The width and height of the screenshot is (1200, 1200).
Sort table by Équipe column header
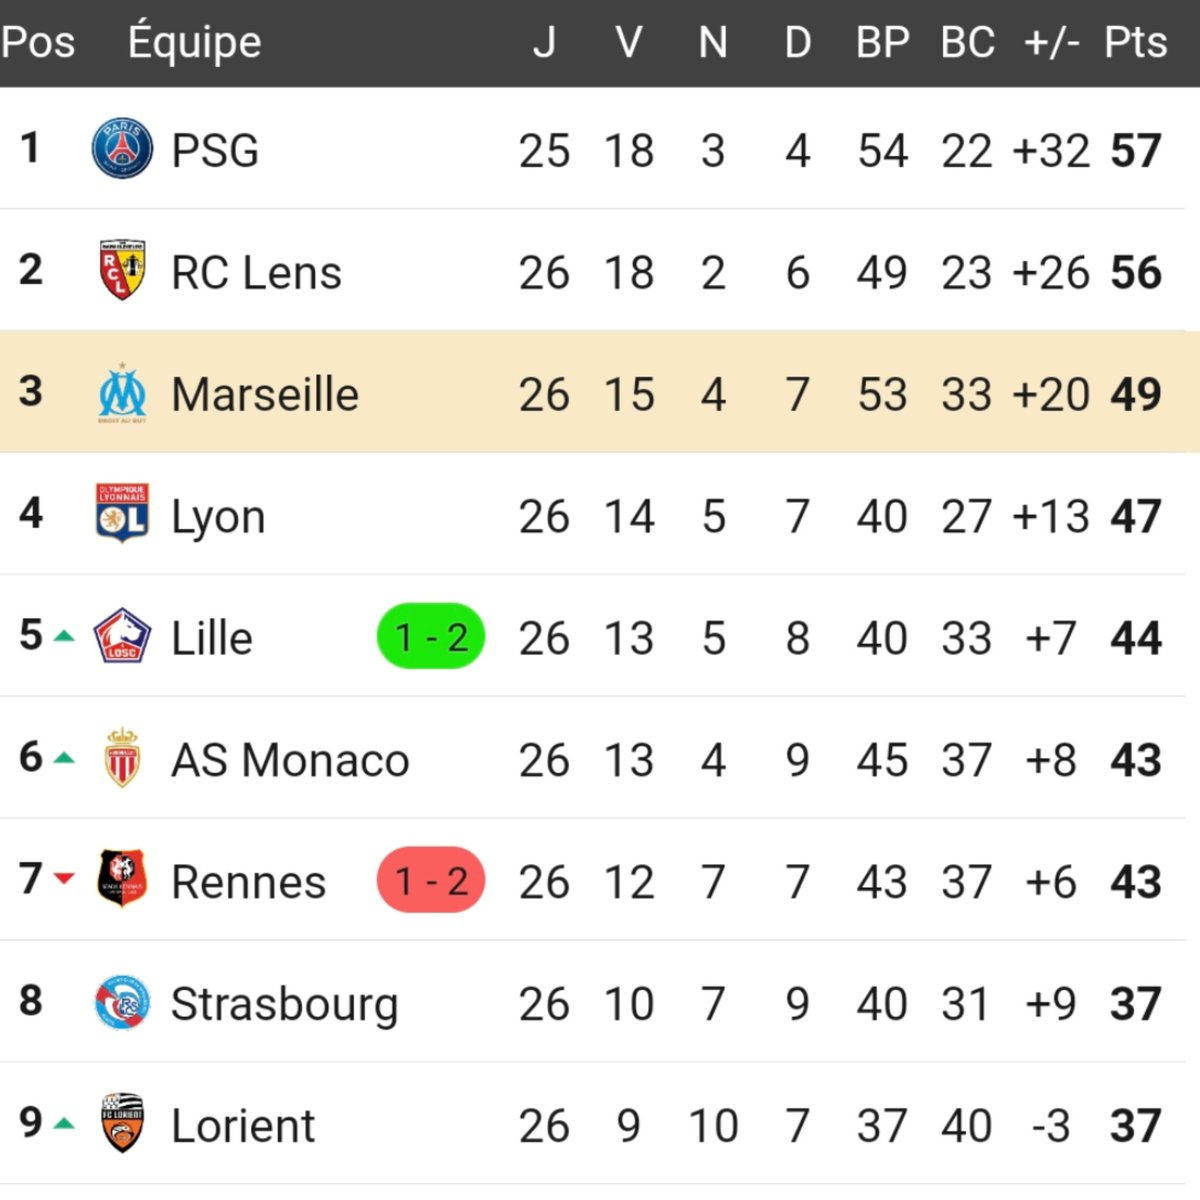[x=195, y=42]
